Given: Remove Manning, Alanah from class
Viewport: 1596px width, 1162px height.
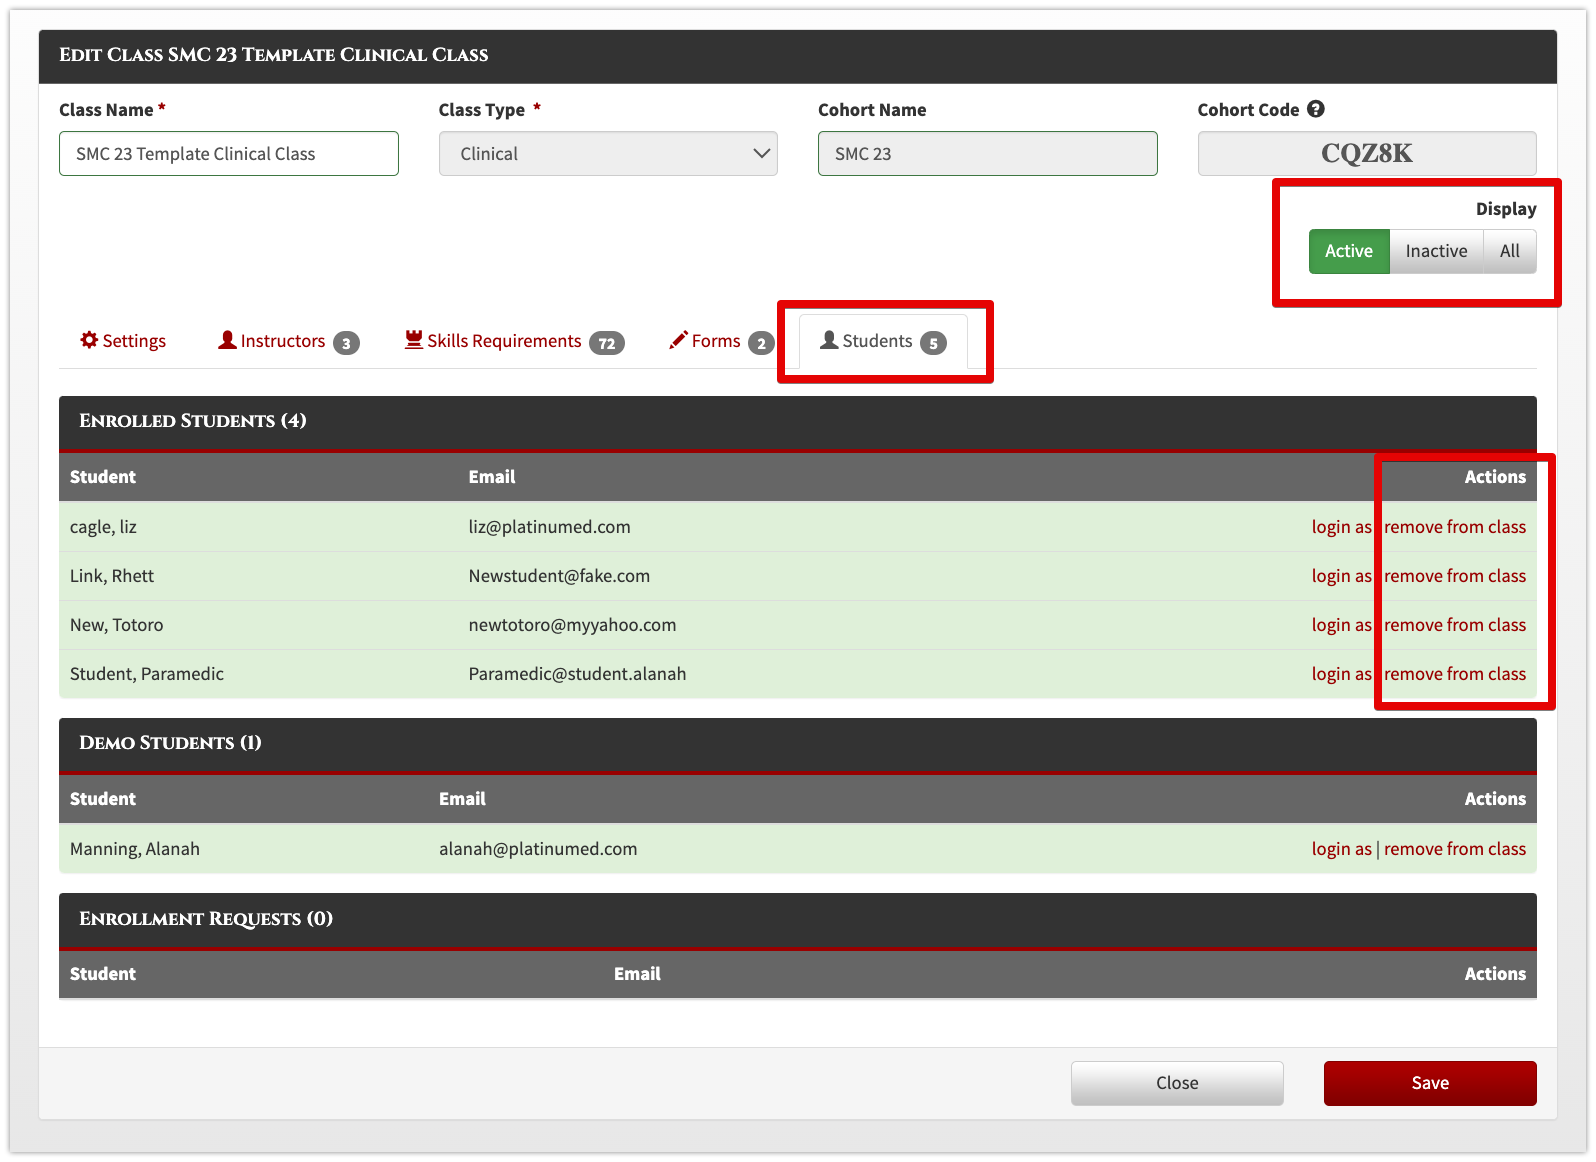Looking at the screenshot, I should click(1455, 849).
